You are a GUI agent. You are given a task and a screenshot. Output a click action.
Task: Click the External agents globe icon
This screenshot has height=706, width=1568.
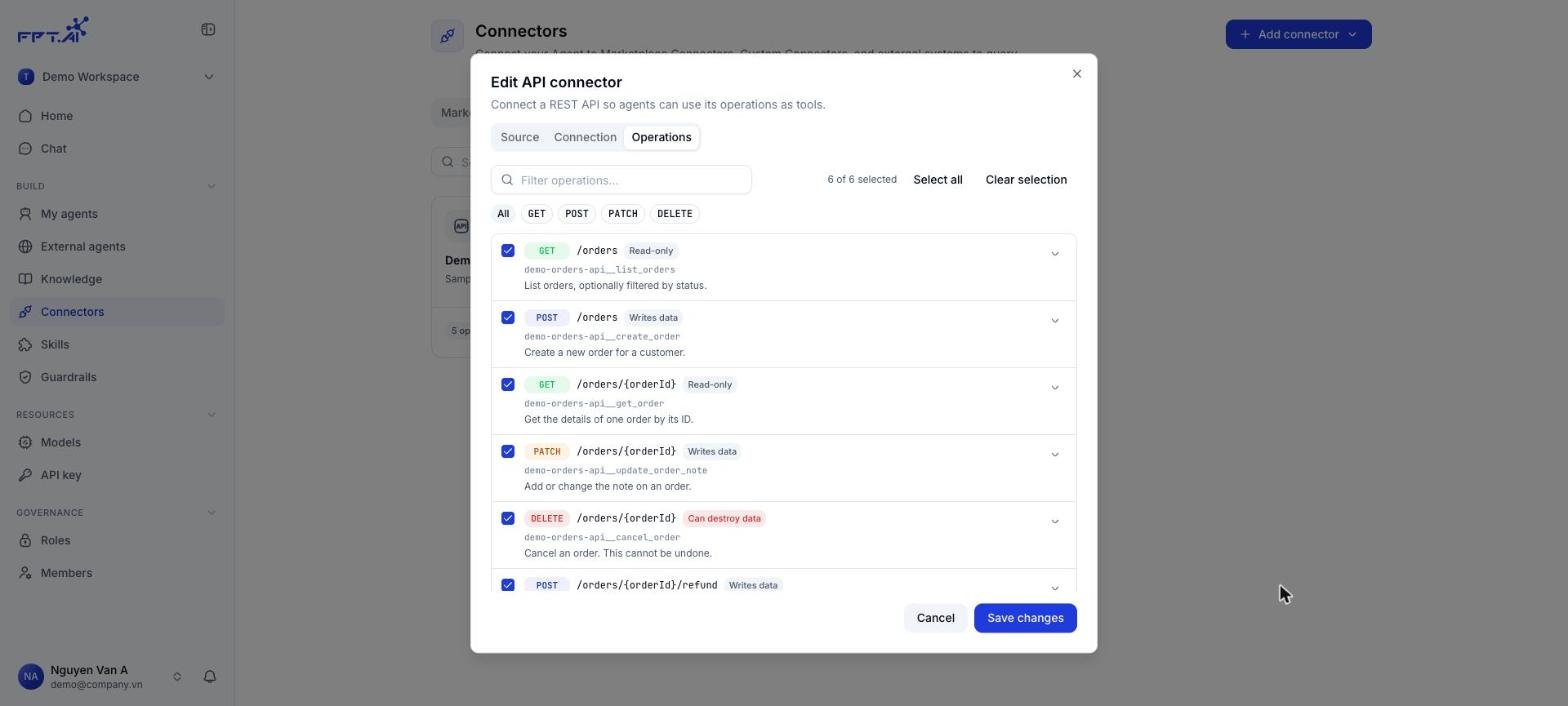click(26, 247)
